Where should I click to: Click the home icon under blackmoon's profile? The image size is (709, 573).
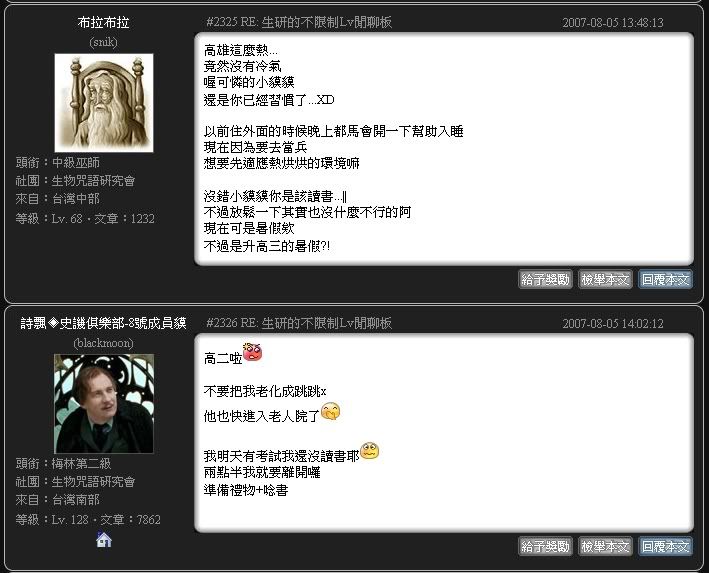[x=104, y=540]
